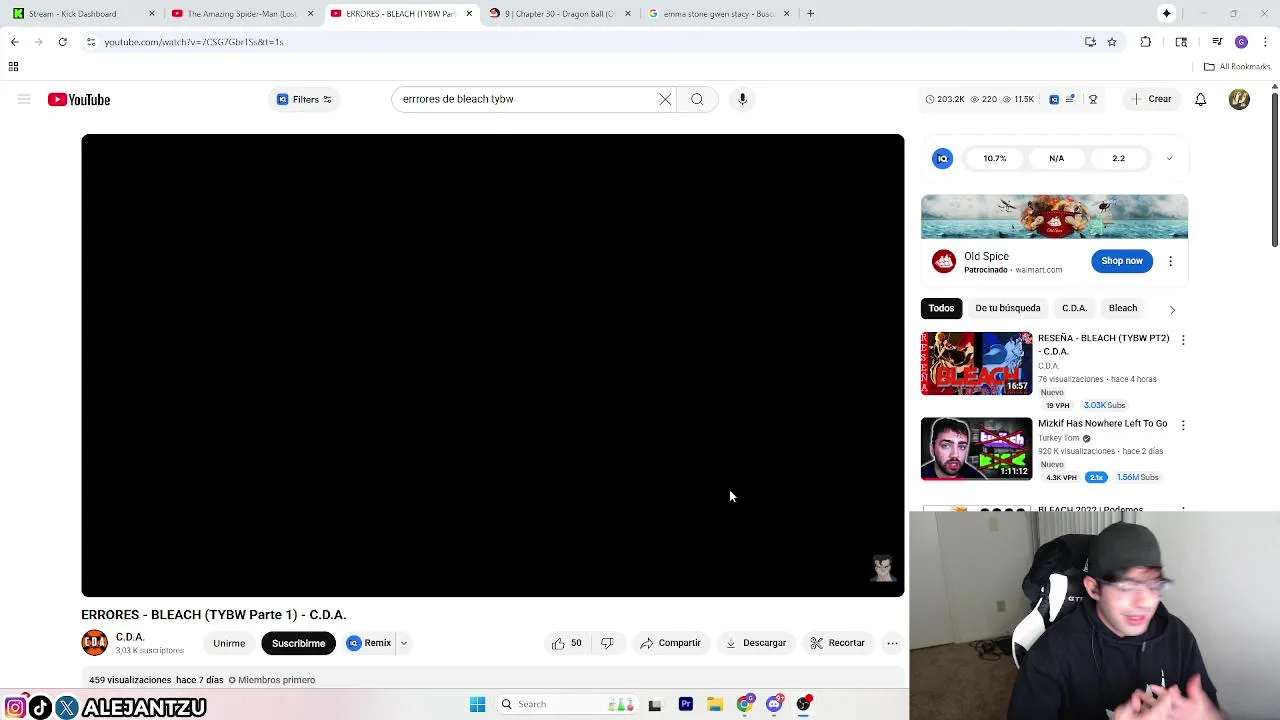Click the browser address bar URL
Viewport: 1280px width, 720px height.
(194, 42)
